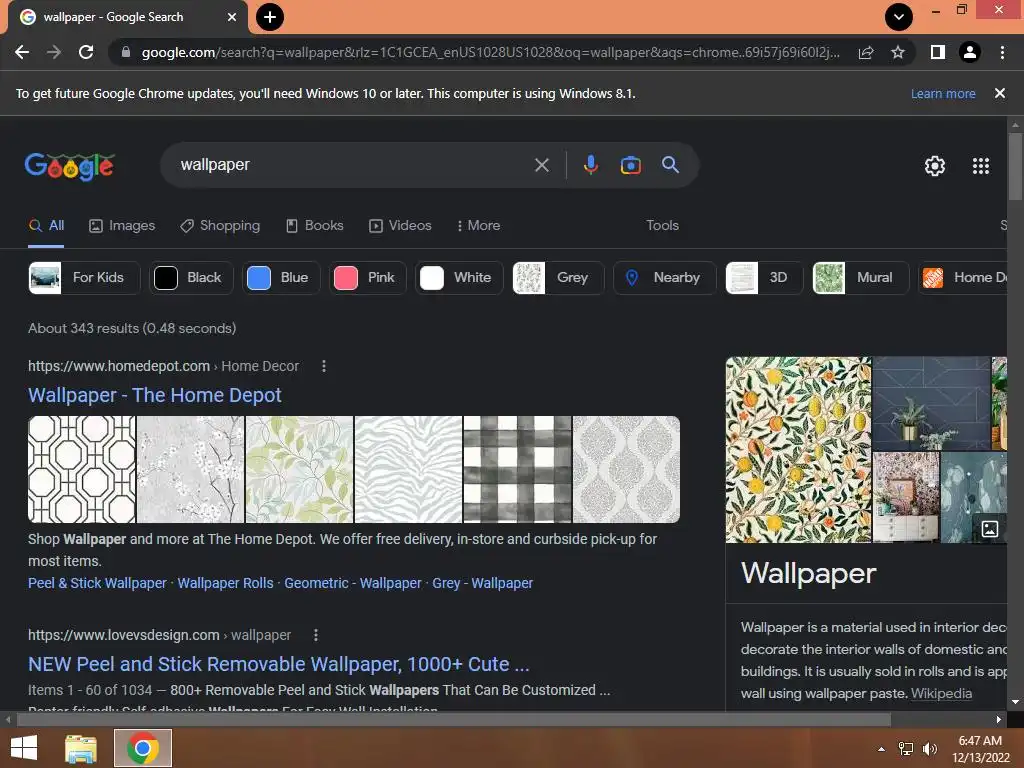Open the Learn more link about updates
Screen dimensions: 1024x768
[943, 94]
